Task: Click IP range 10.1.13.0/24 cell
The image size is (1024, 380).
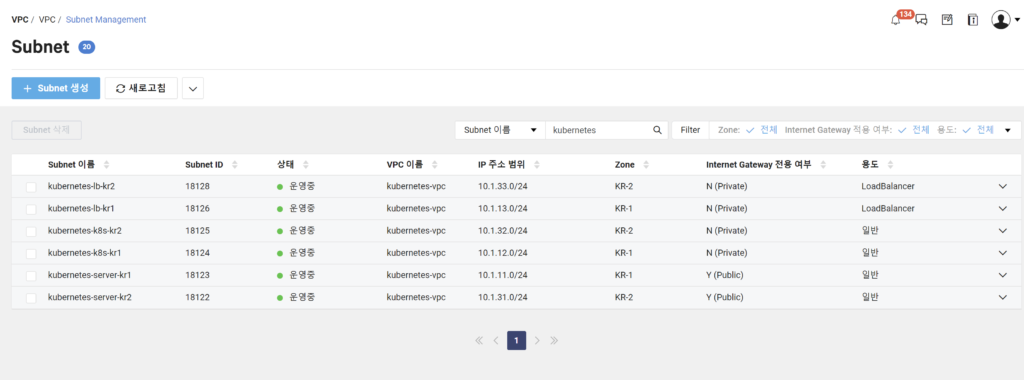Action: [503, 209]
